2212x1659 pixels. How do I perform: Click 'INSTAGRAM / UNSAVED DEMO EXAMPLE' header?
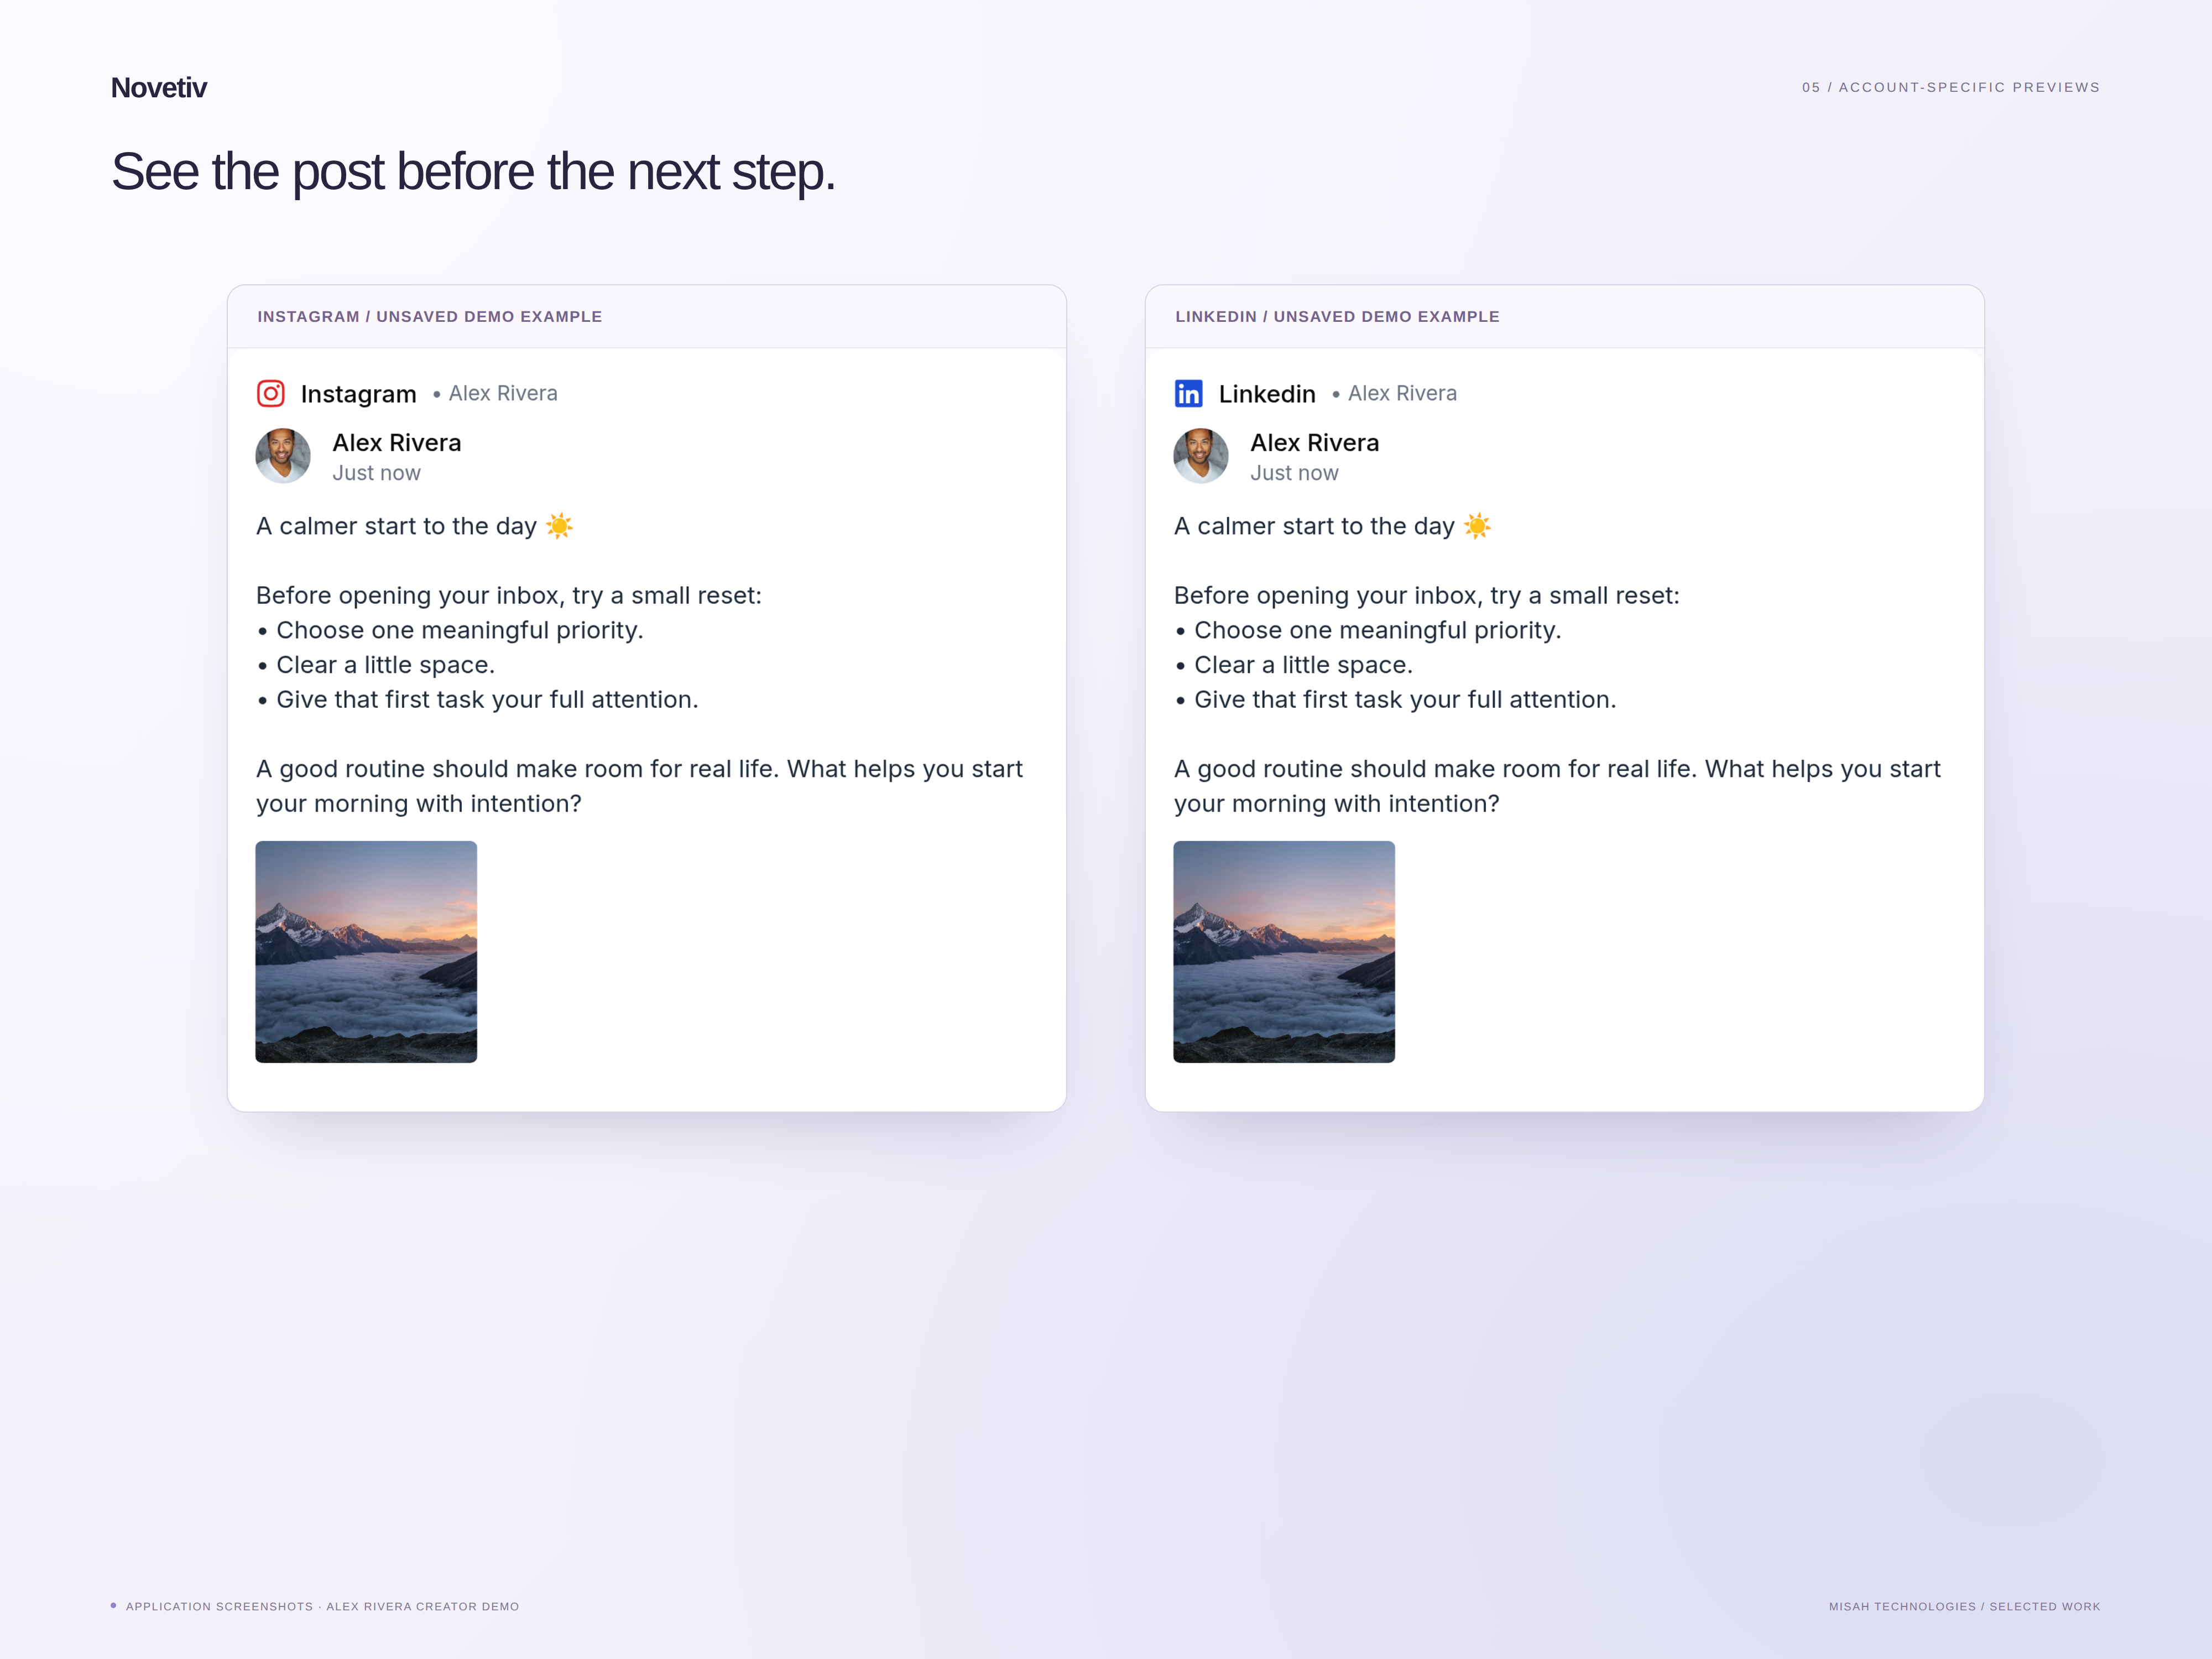pyautogui.click(x=430, y=316)
